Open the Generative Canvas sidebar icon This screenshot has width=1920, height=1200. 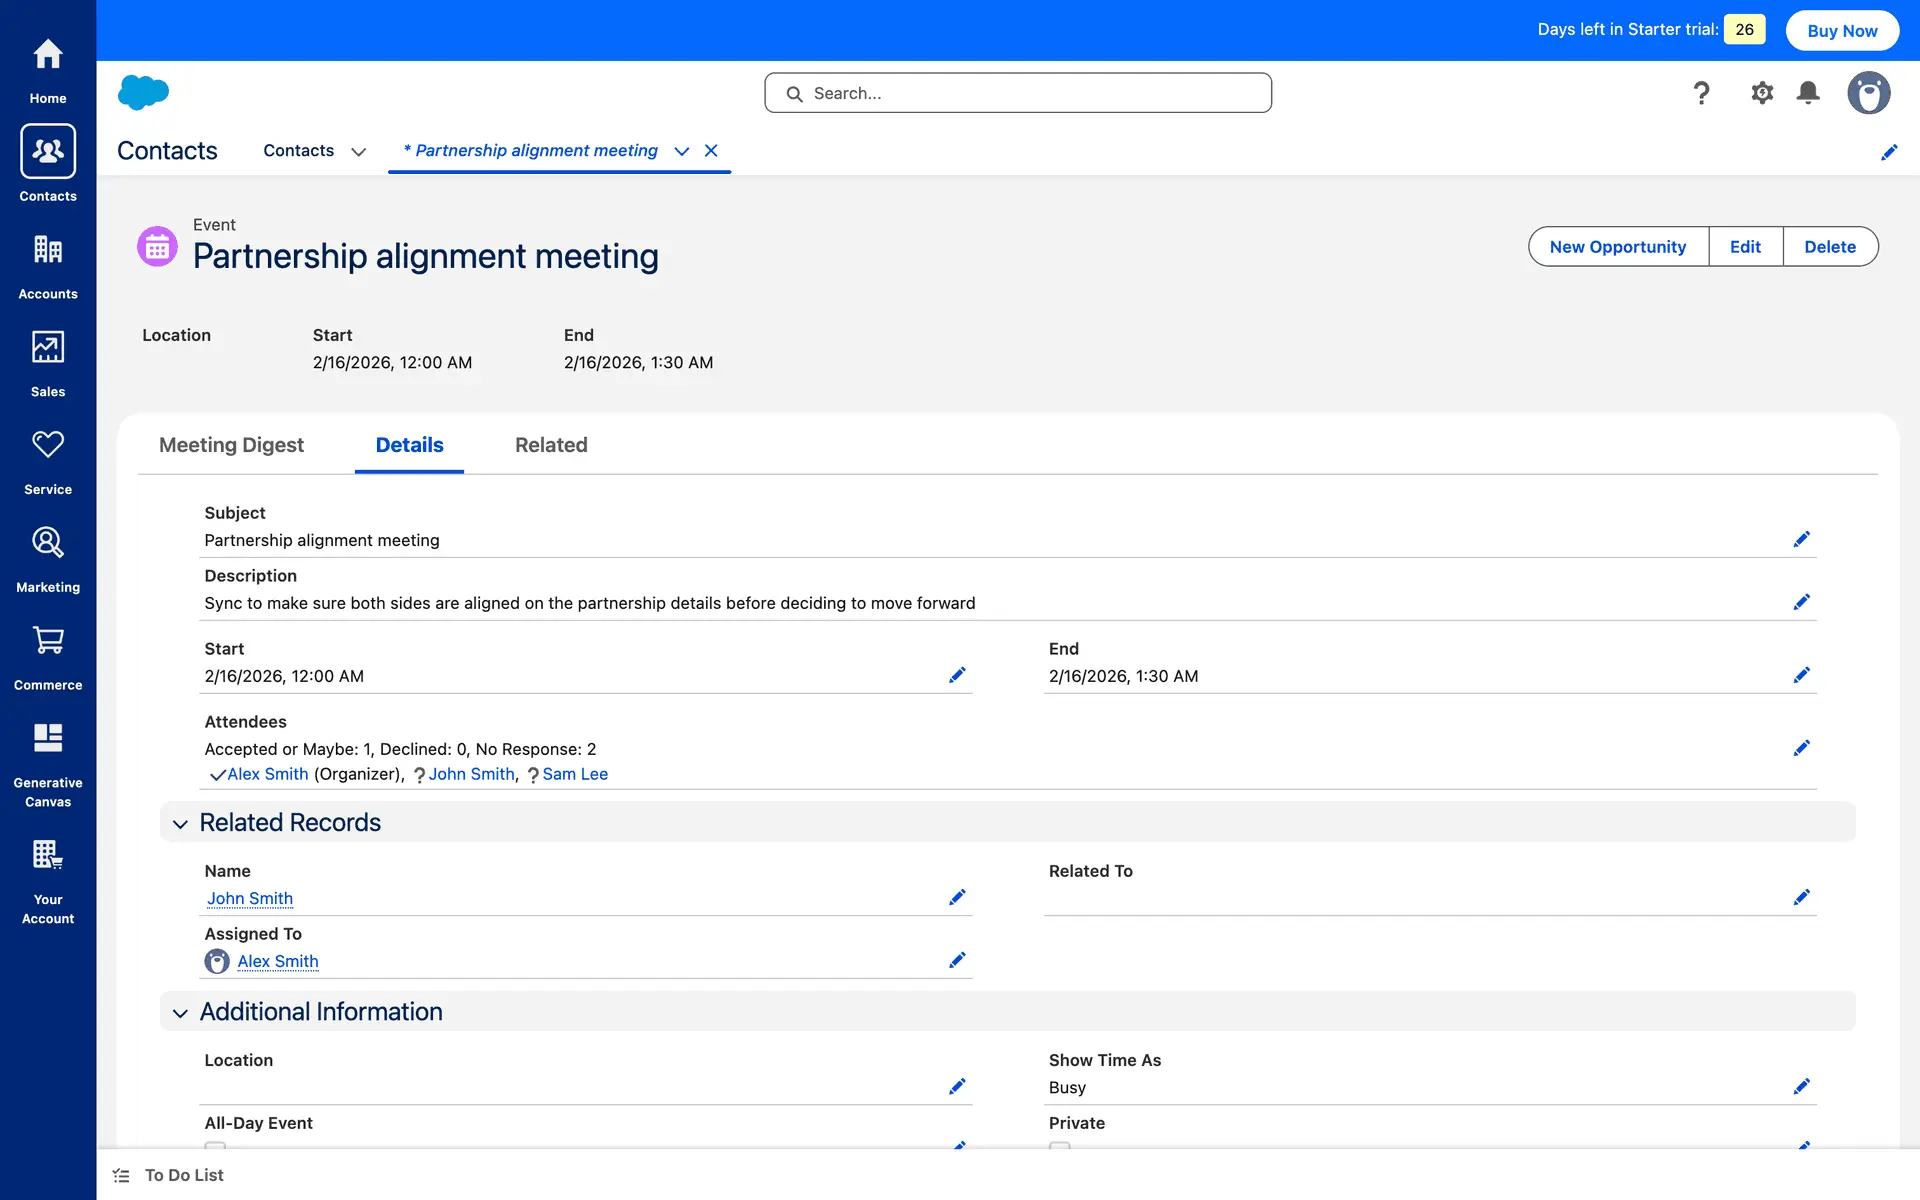pyautogui.click(x=48, y=739)
